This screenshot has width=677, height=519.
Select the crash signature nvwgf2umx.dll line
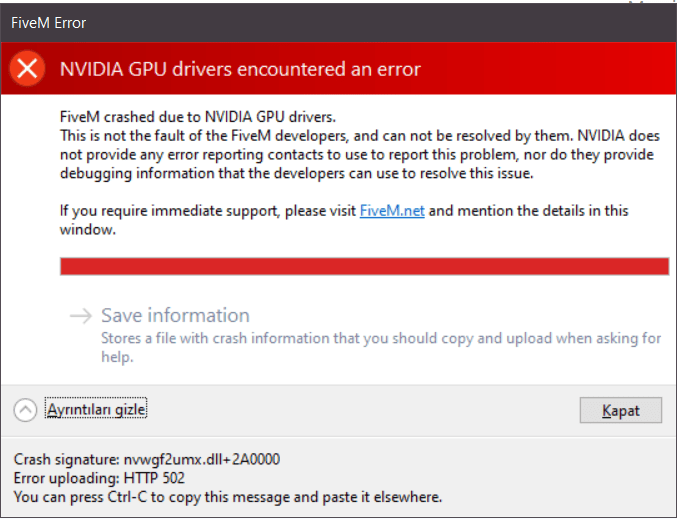147,460
